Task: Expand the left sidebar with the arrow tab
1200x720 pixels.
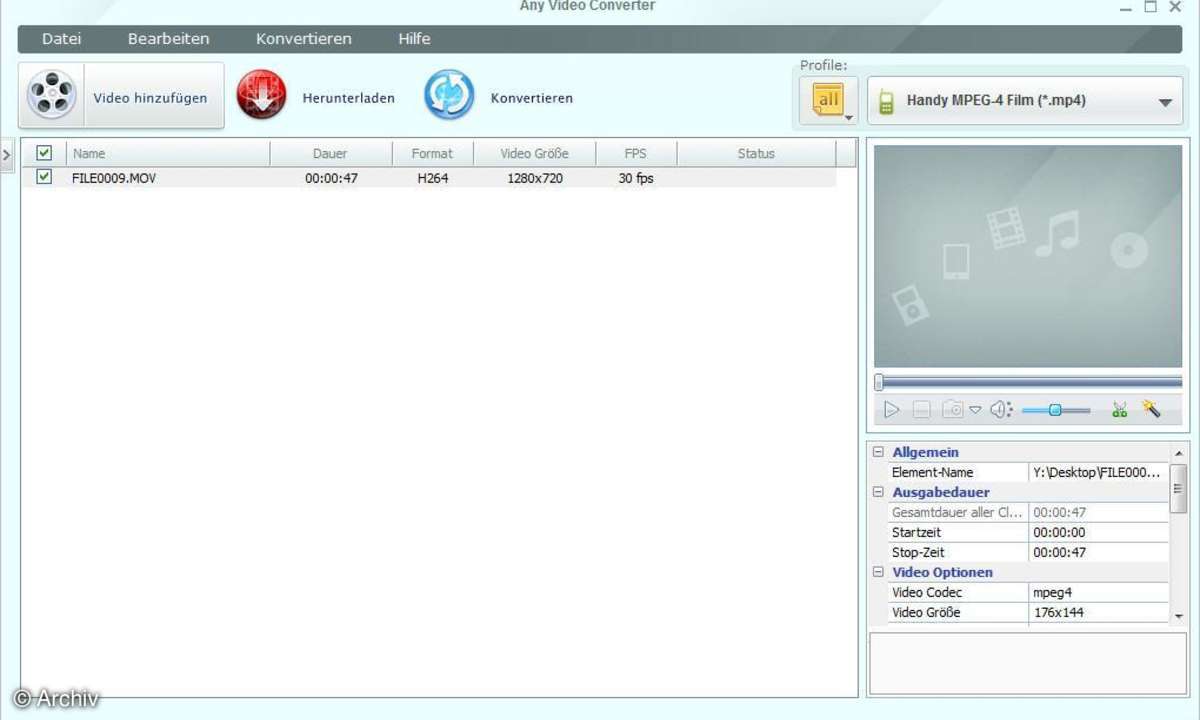Action: (x=6, y=154)
